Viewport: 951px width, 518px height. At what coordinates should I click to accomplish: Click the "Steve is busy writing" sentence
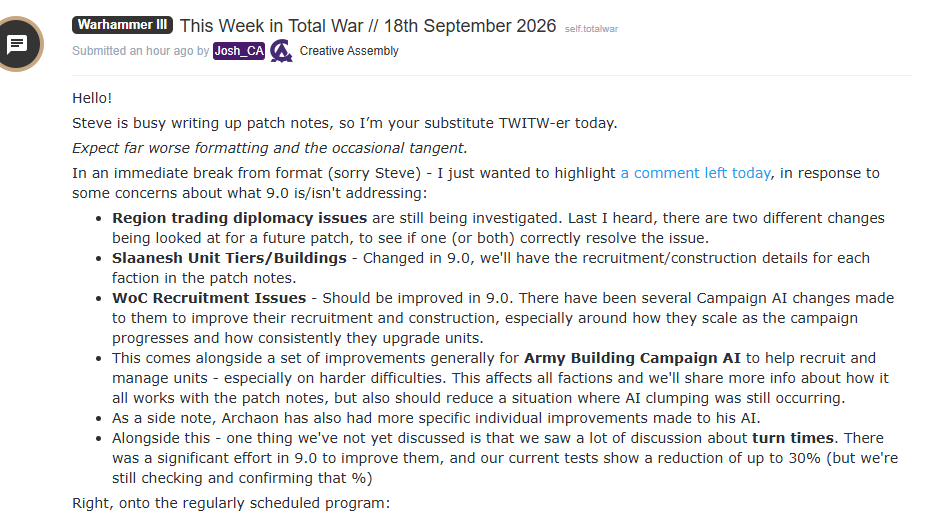tap(344, 123)
